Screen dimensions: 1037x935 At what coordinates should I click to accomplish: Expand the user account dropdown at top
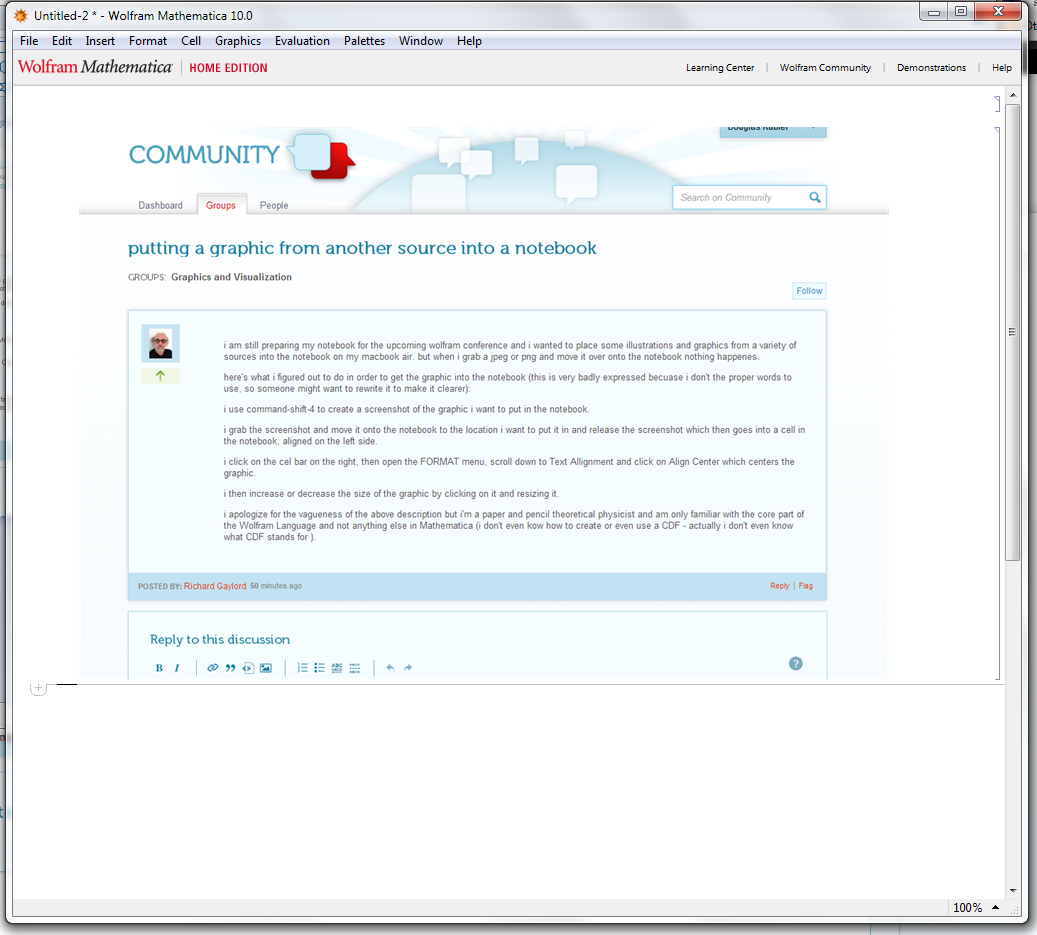pos(772,130)
